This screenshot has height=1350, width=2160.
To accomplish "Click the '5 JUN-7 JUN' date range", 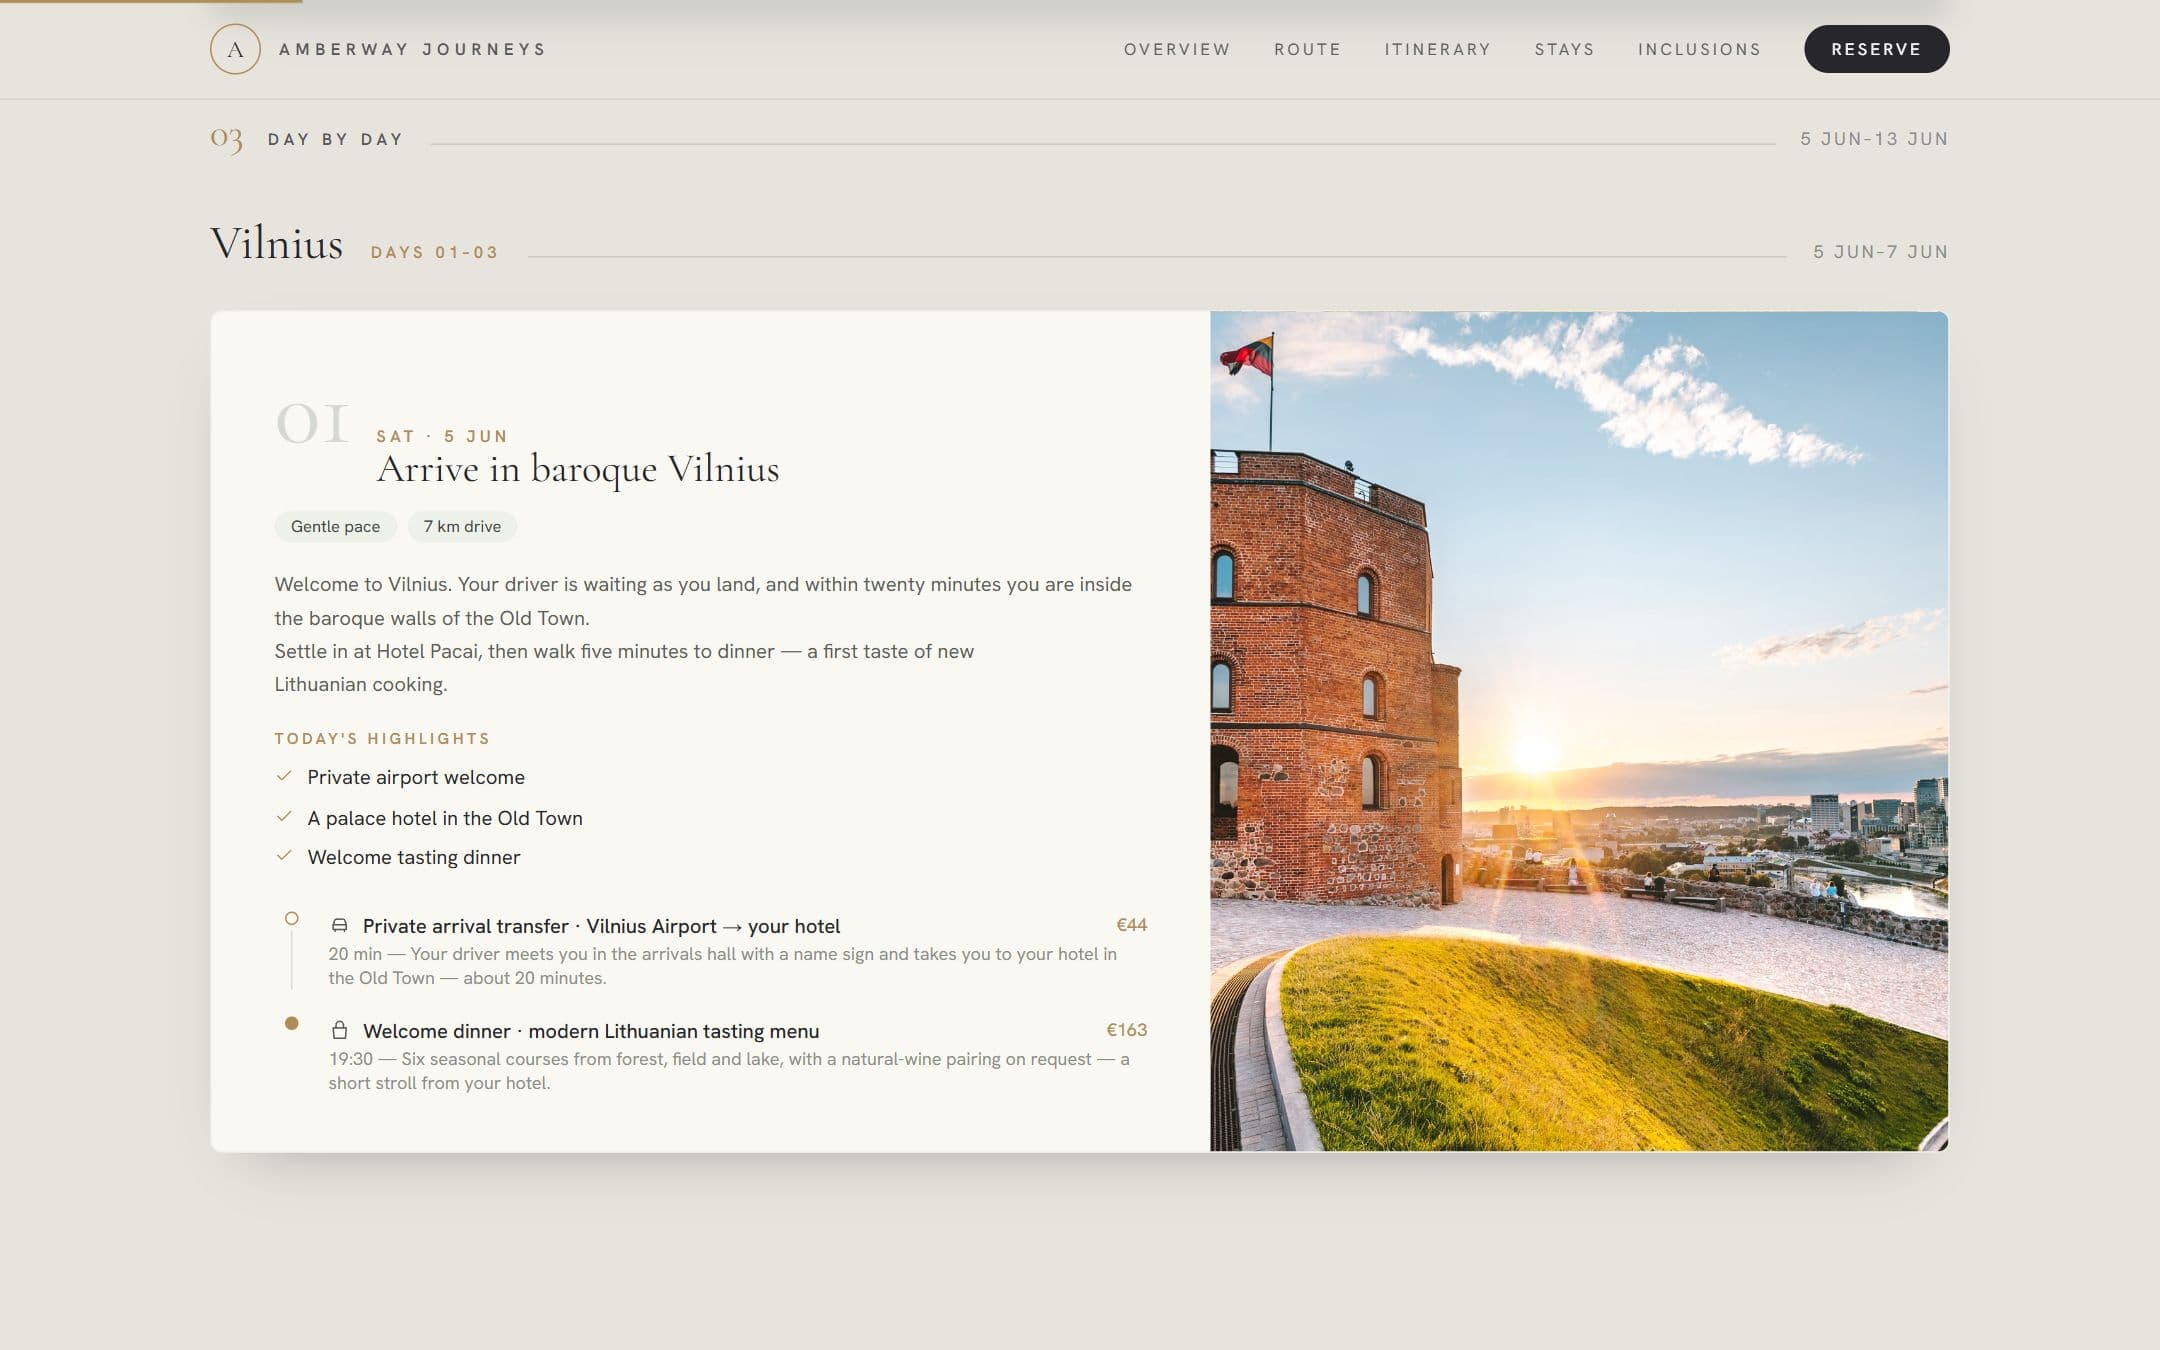I will (x=1880, y=252).
